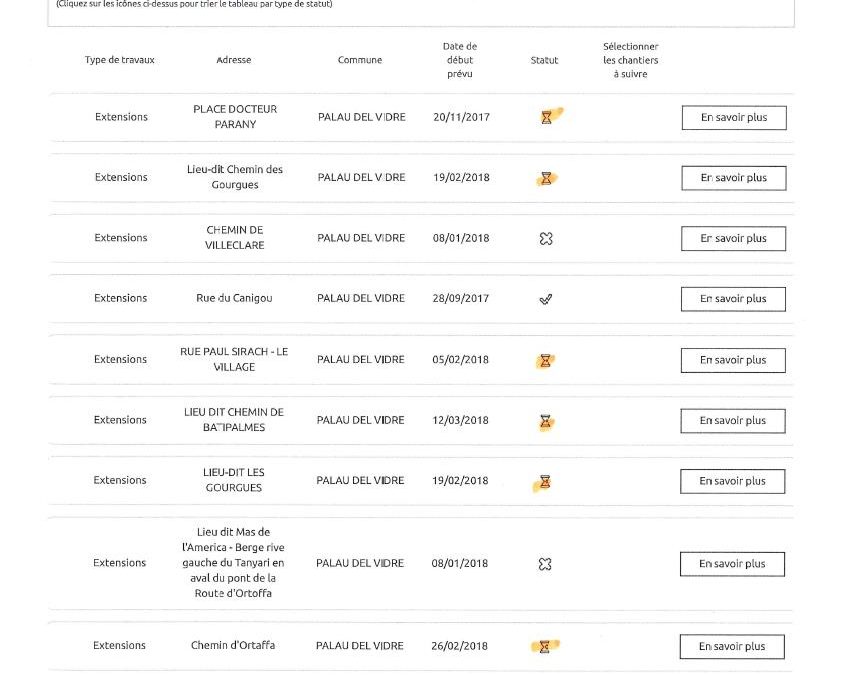
Task: Click the start date '26/02/2018'
Action: tap(460, 646)
